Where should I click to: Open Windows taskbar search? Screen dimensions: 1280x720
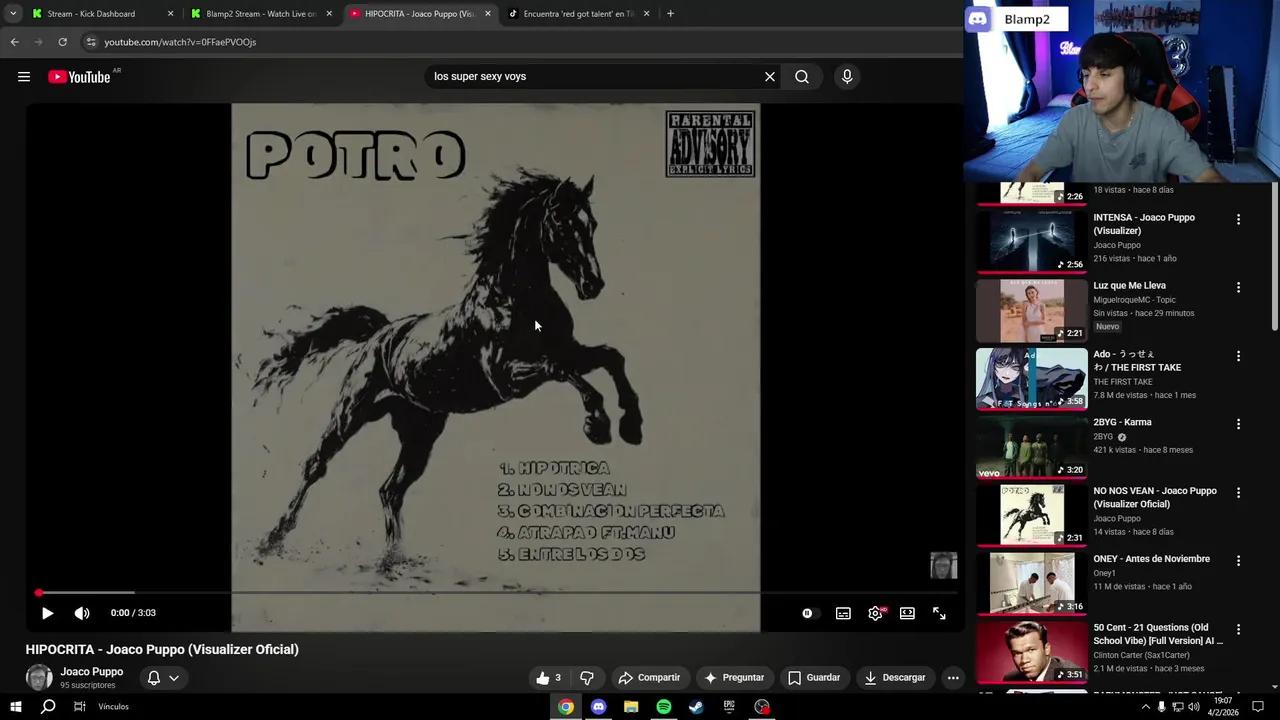click(x=47, y=707)
